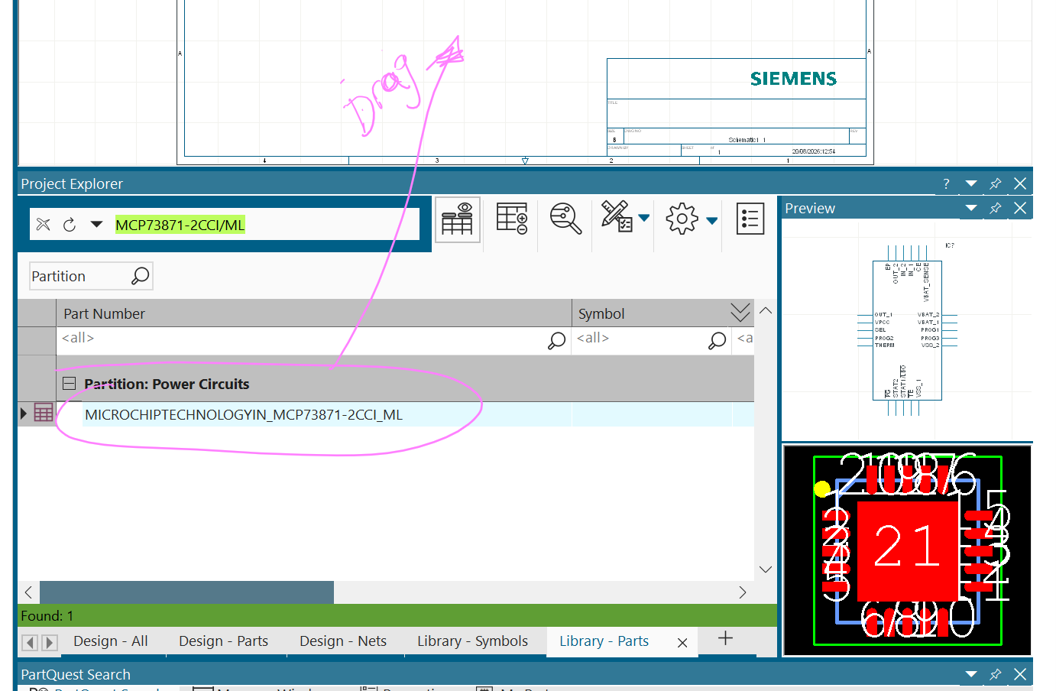Open Preview panel options dropdown
This screenshot has width=1056, height=691.
pos(971,208)
